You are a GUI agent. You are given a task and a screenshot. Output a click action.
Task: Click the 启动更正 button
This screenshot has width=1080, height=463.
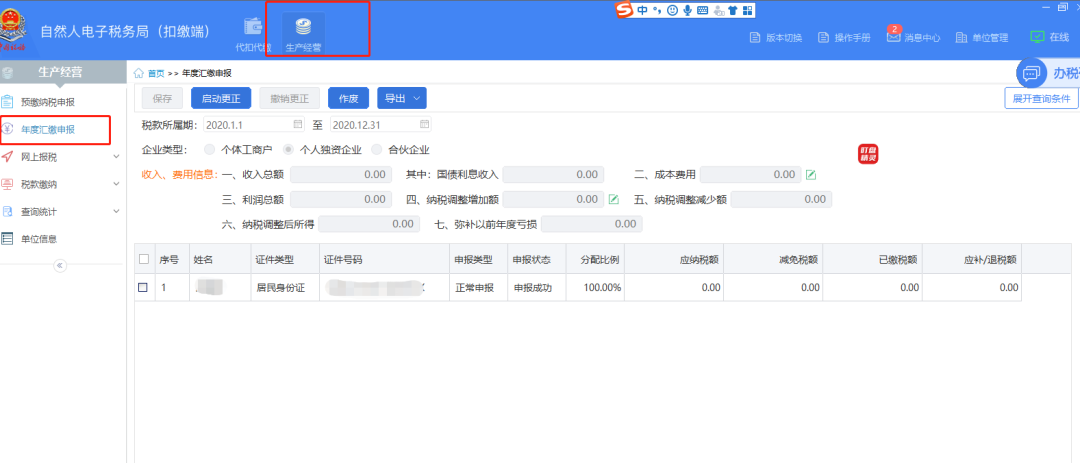[221, 99]
